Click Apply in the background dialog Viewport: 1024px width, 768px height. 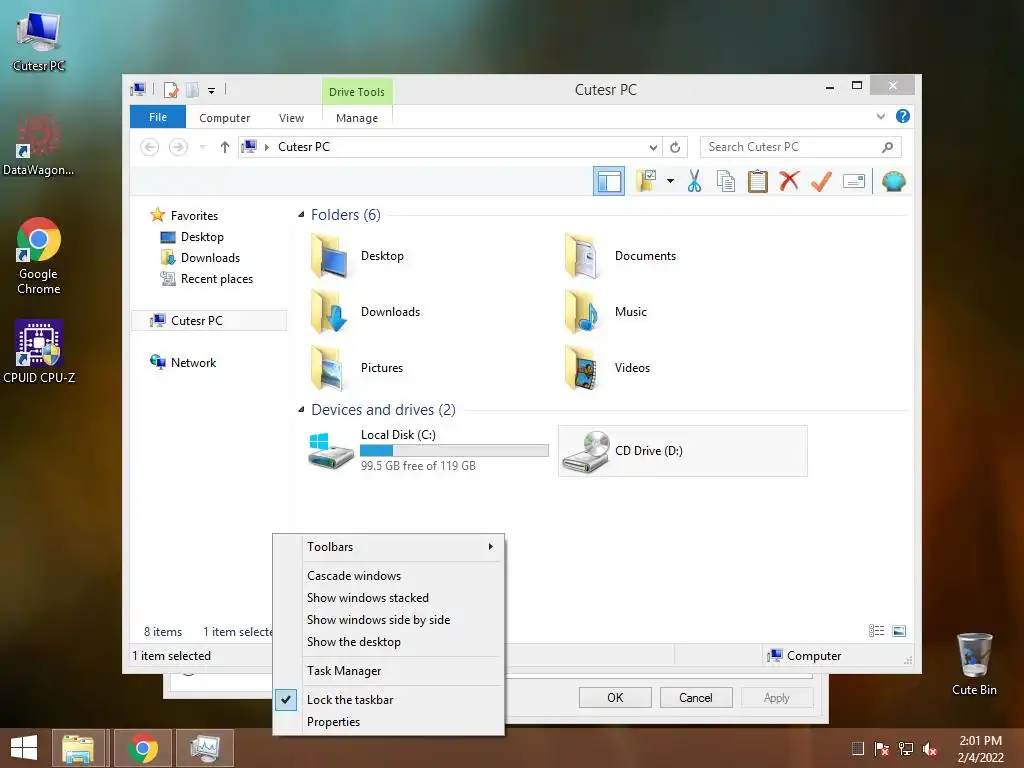coord(776,697)
